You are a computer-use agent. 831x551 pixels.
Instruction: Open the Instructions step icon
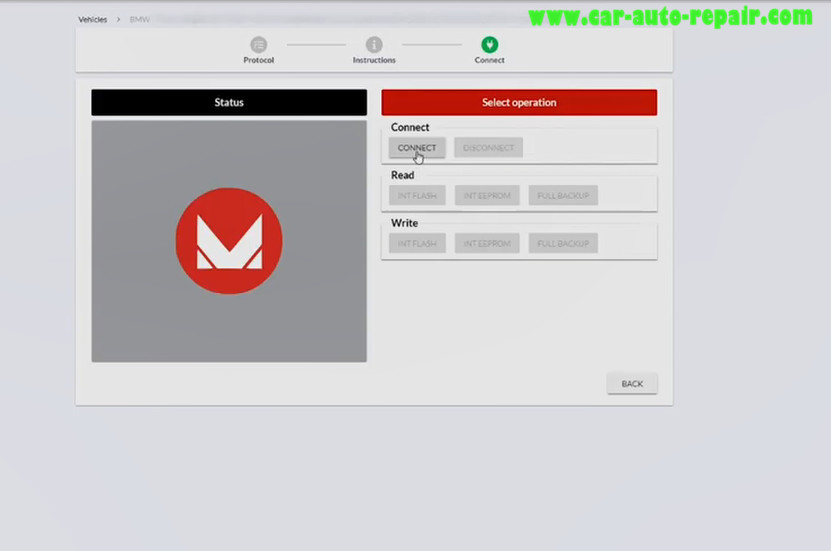(x=374, y=45)
